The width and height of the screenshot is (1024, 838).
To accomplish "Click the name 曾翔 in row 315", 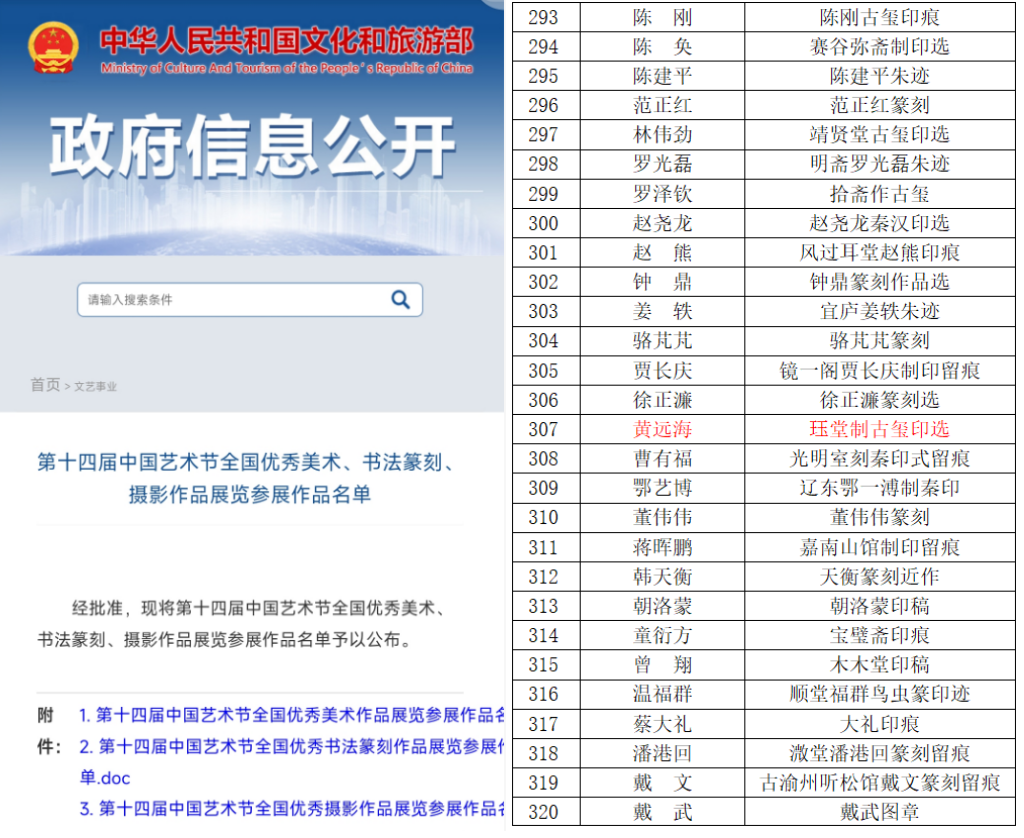I will 662,665.
